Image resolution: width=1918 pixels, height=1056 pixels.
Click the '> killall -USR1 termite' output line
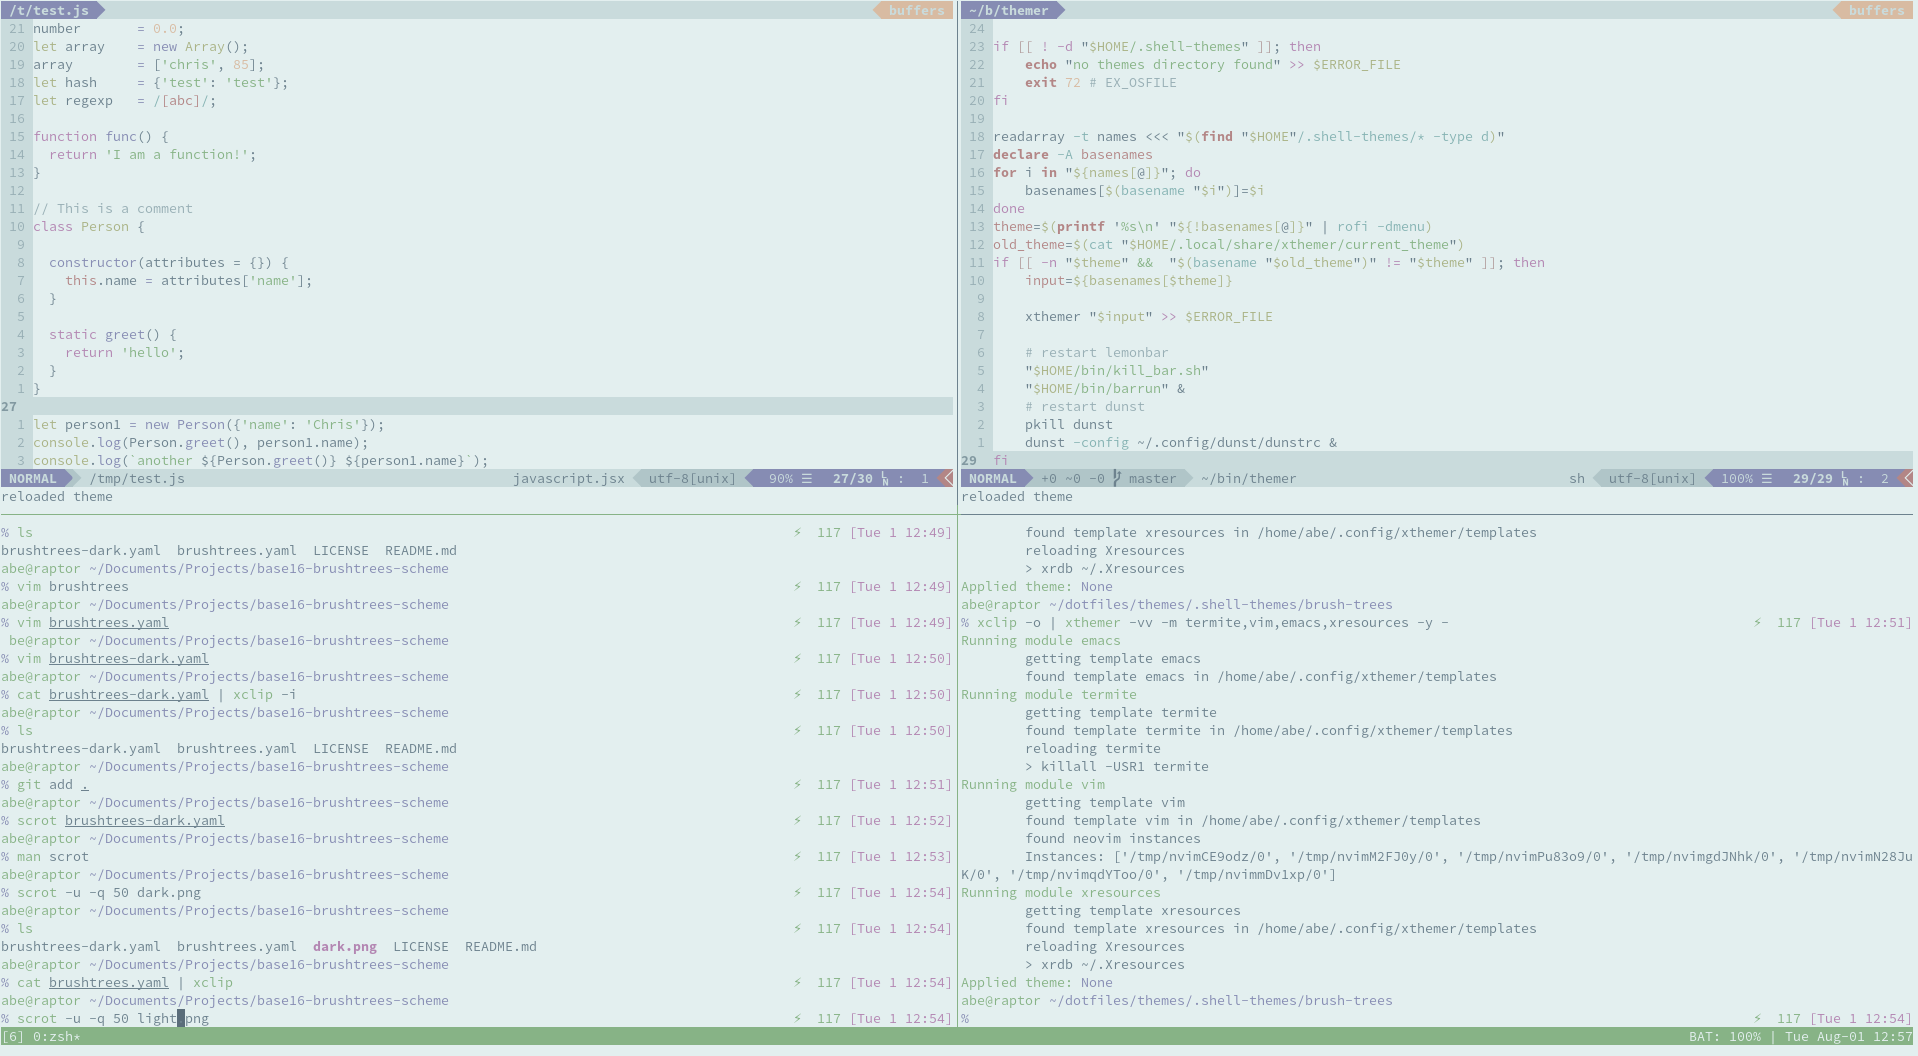click(1117, 766)
